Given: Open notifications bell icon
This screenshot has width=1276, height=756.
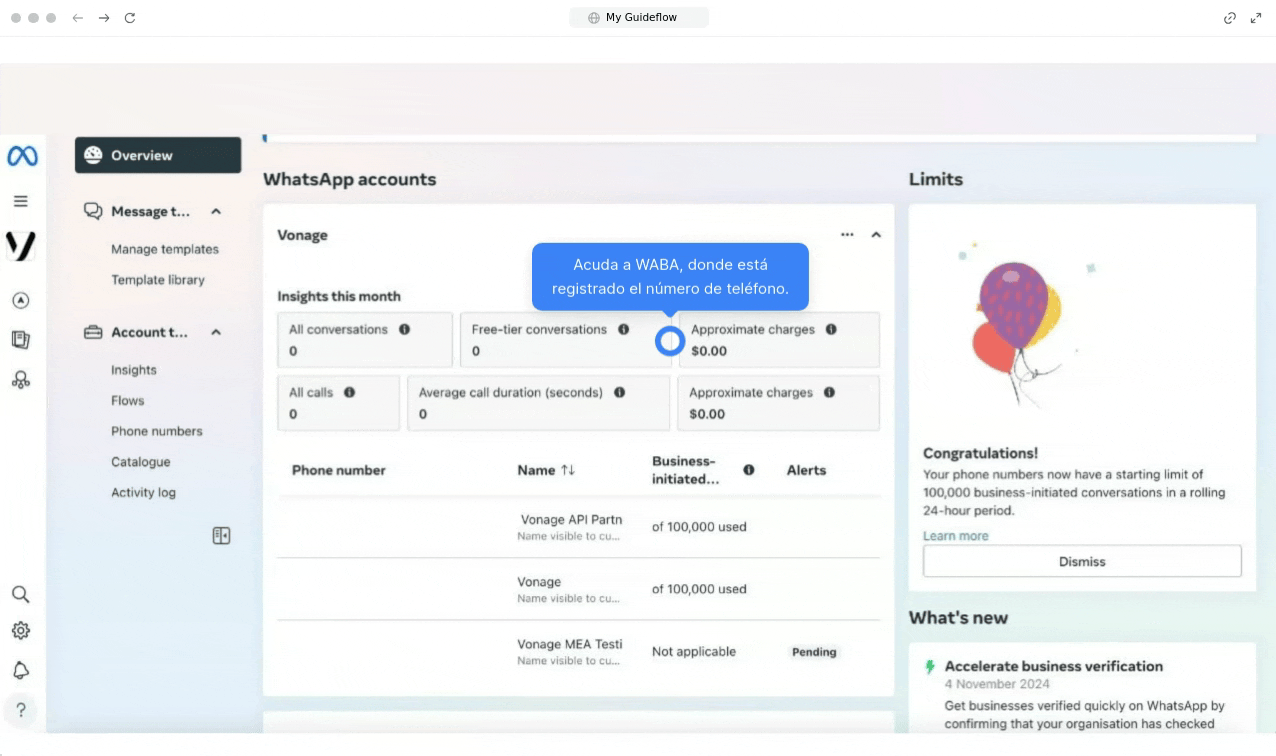Looking at the screenshot, I should [x=20, y=670].
